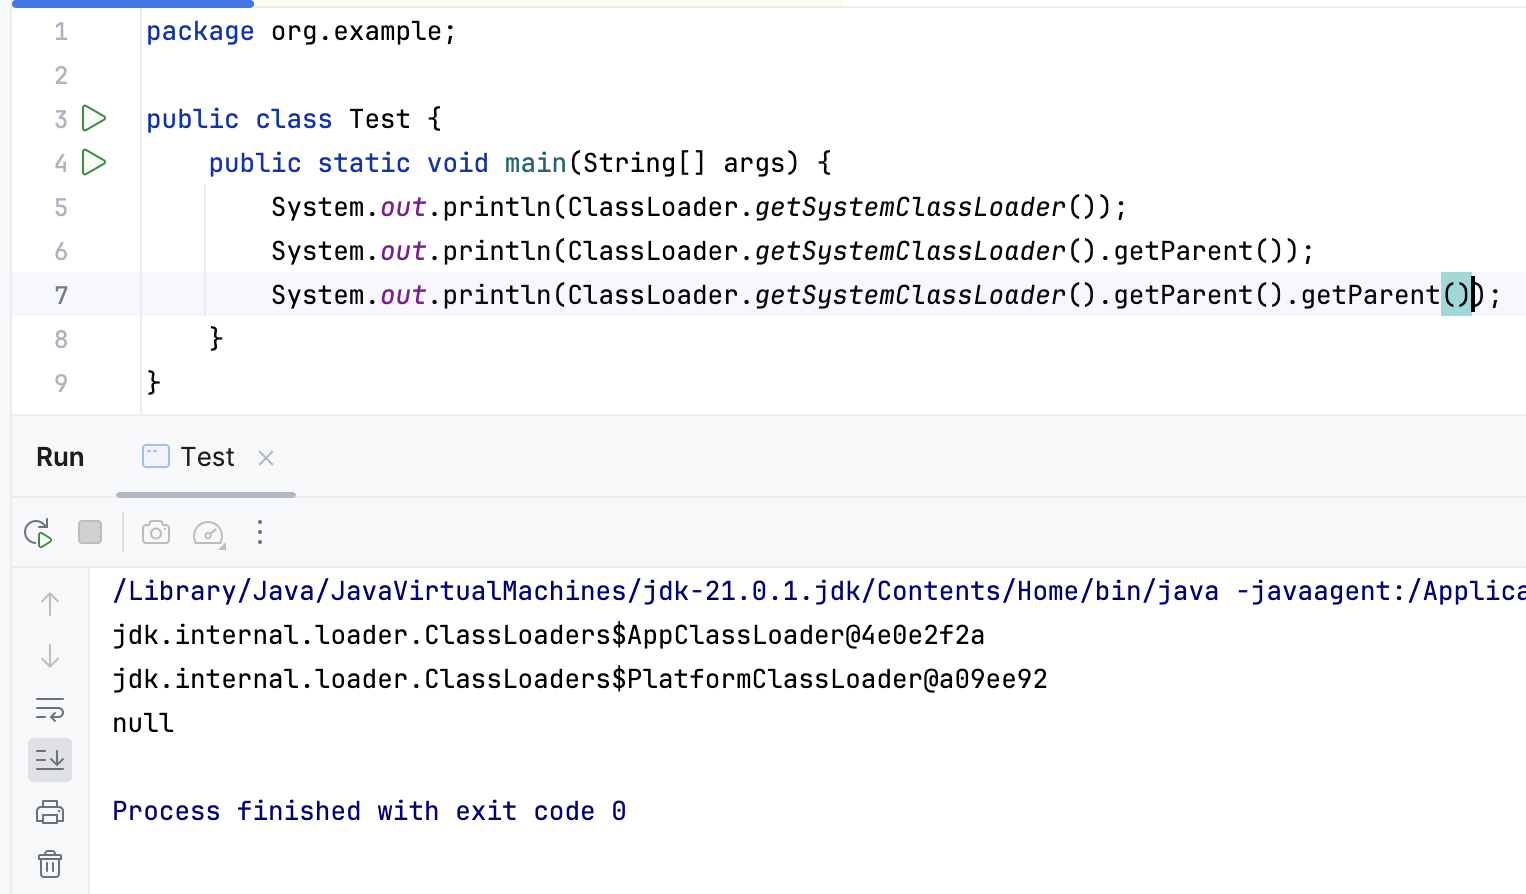Click 'package org.example;' on line 1
Viewport: 1526px width, 894px height.
tap(301, 31)
